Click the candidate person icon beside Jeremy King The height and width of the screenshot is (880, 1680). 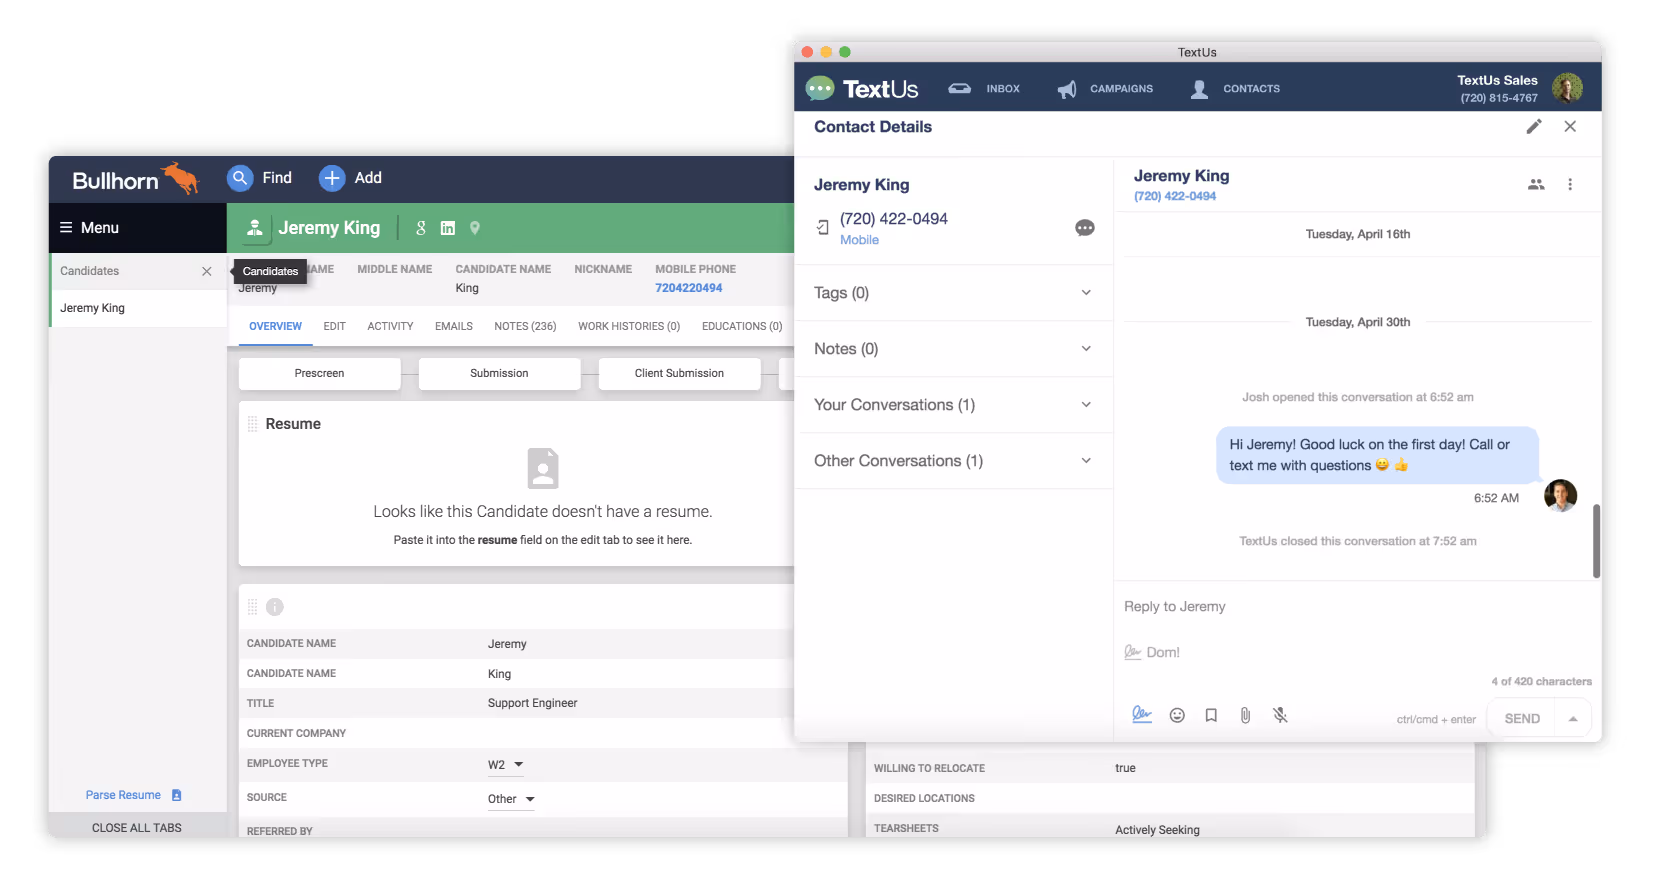point(255,228)
